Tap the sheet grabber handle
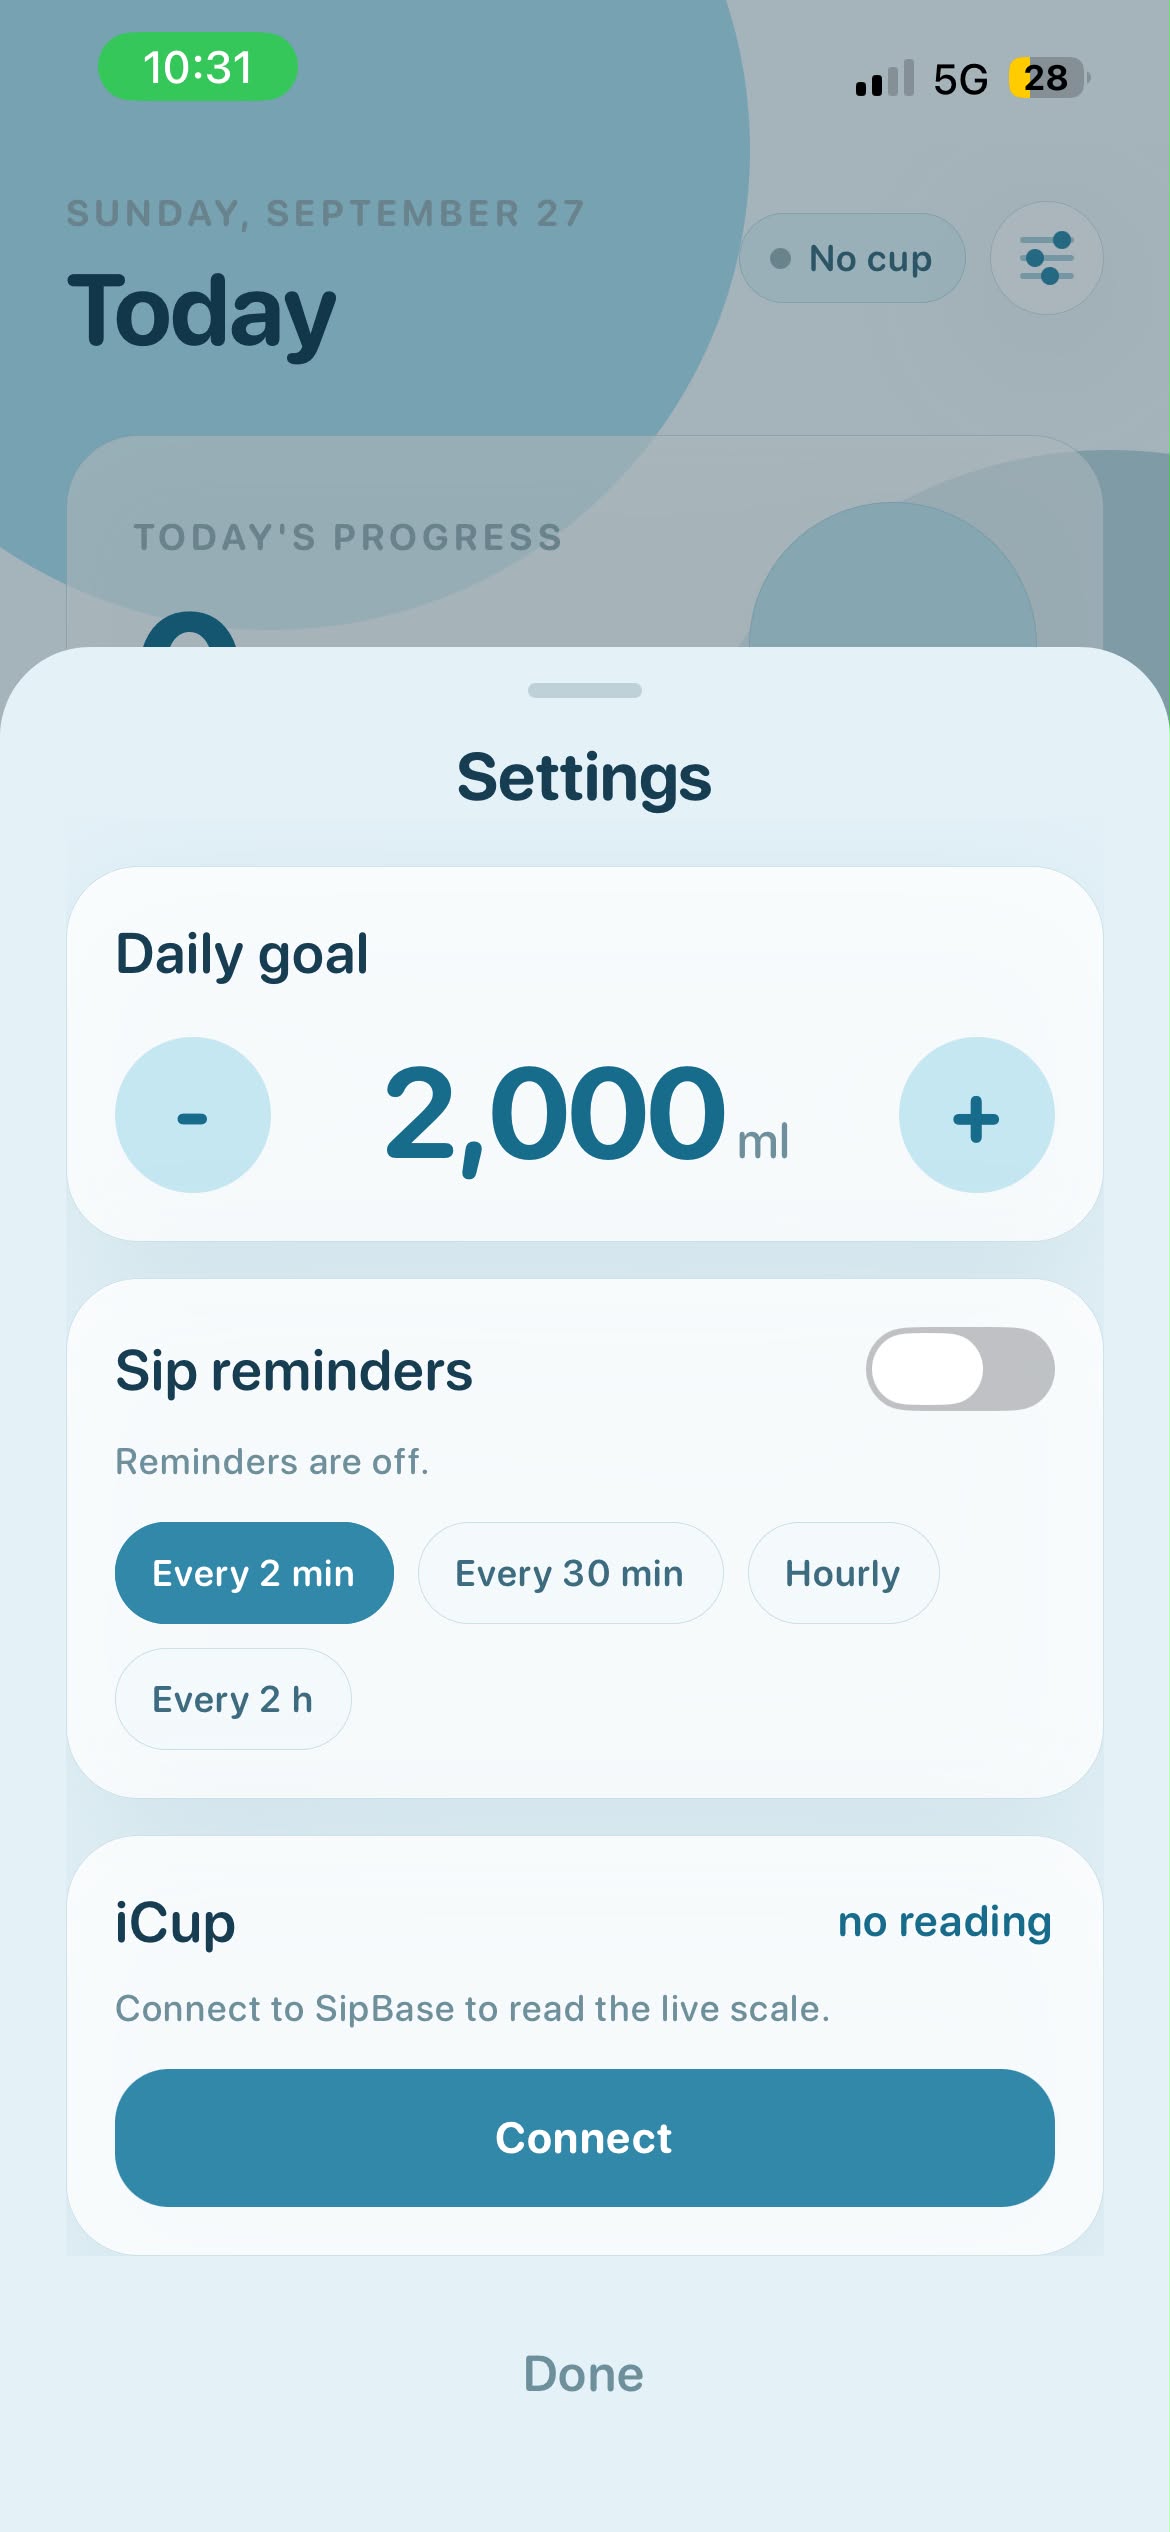 click(x=585, y=690)
